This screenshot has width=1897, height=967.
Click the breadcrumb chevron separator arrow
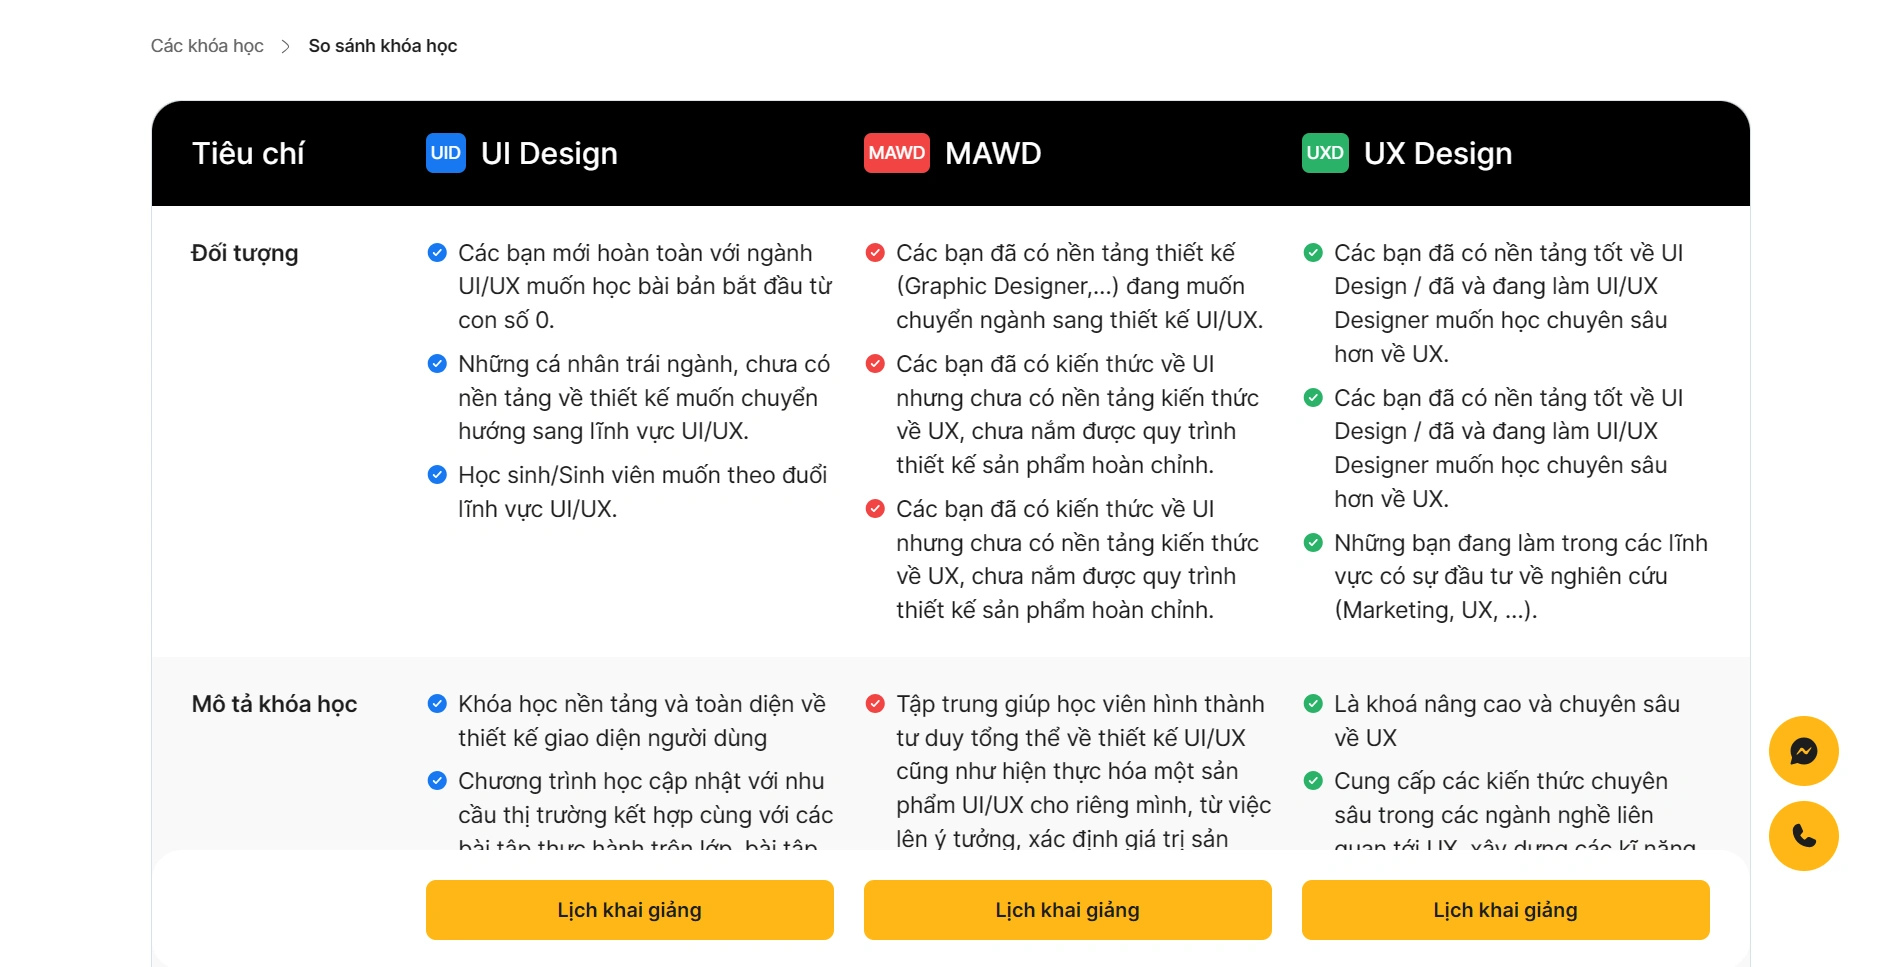point(285,46)
